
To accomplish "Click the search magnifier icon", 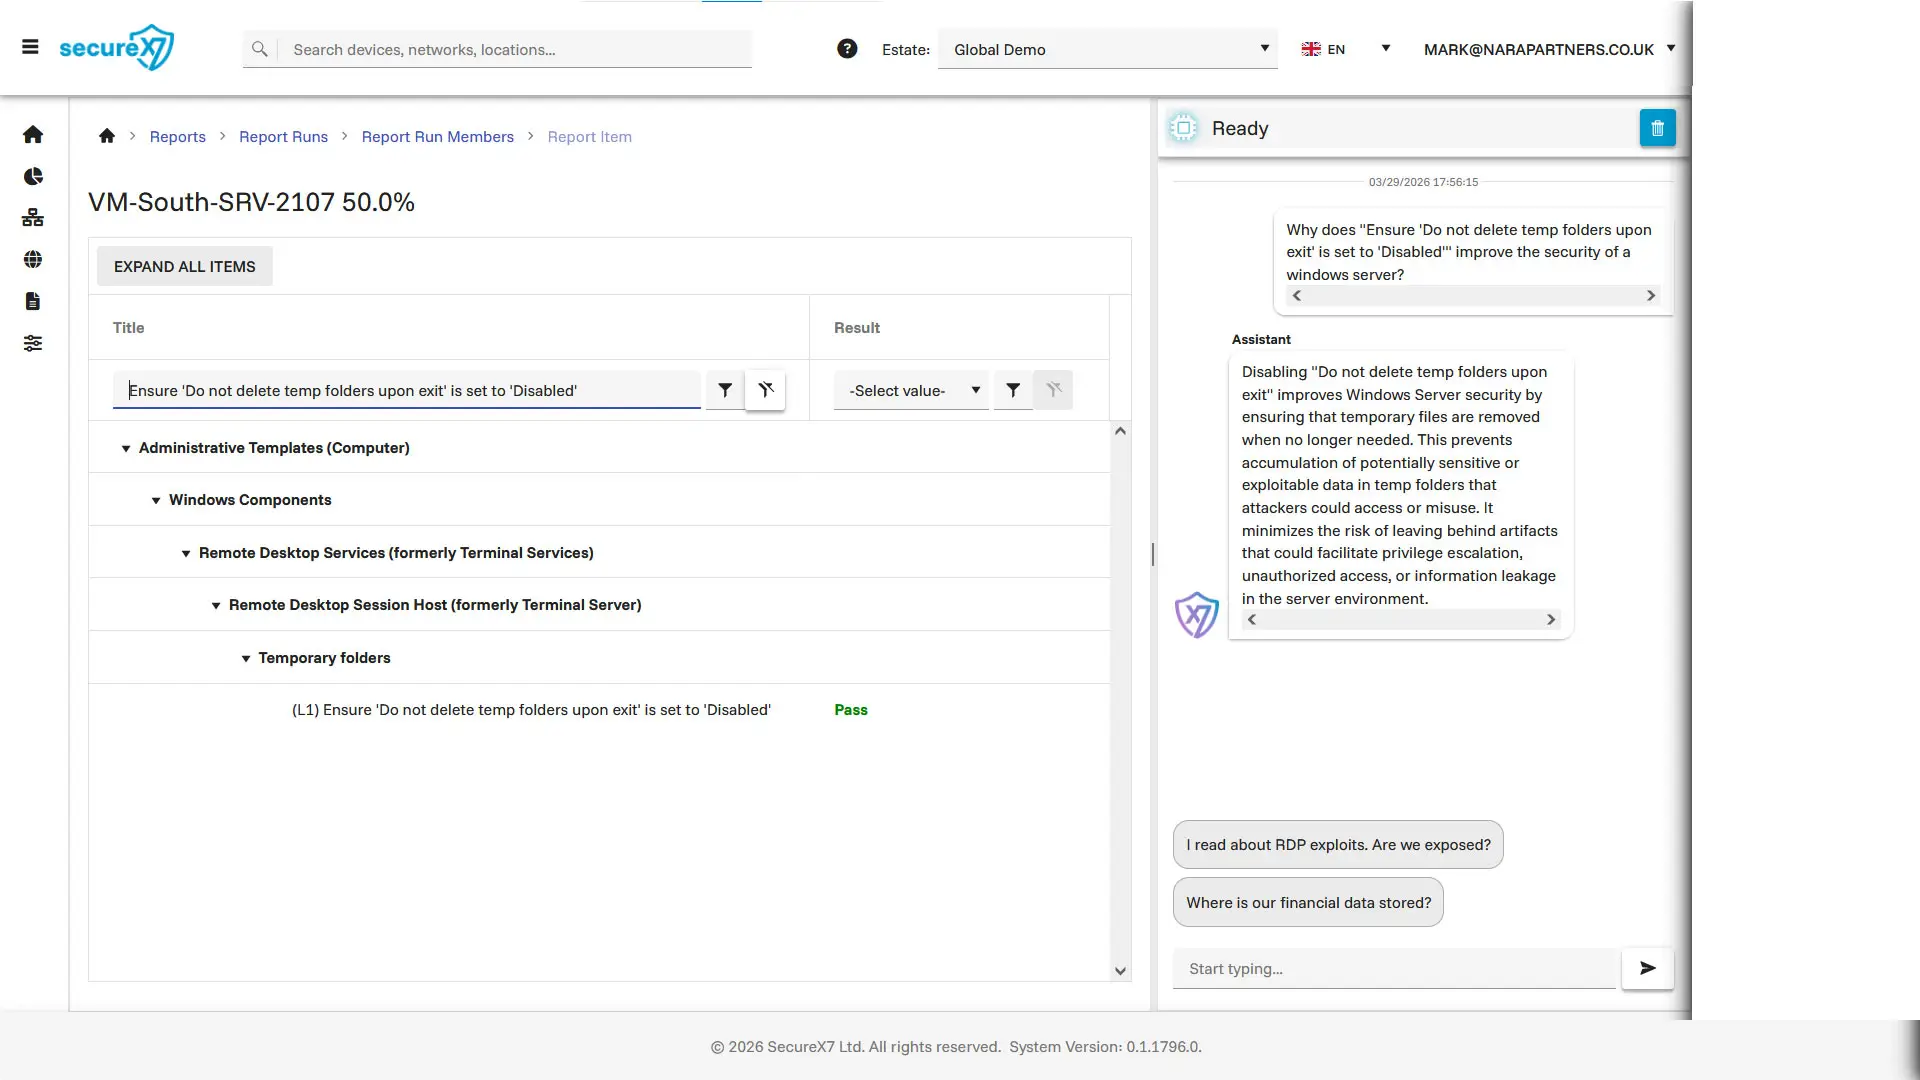I will 259,49.
